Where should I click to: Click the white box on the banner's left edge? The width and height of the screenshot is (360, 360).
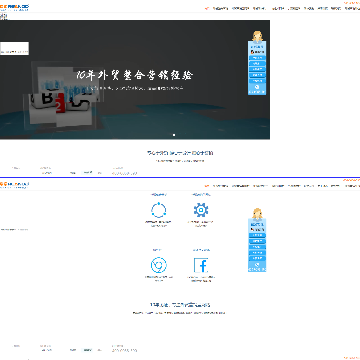14,49
